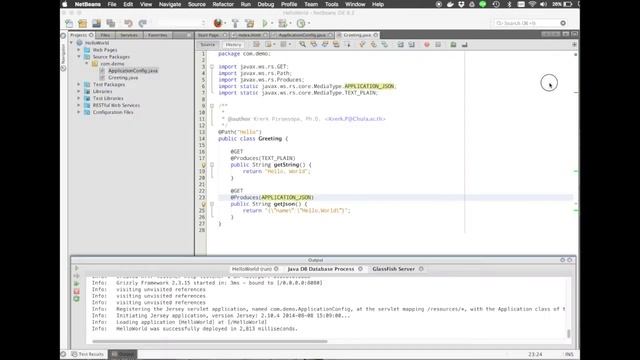Click the web browser selector icon
The width and height of the screenshot is (640, 360).
pyautogui.click(x=218, y=23)
